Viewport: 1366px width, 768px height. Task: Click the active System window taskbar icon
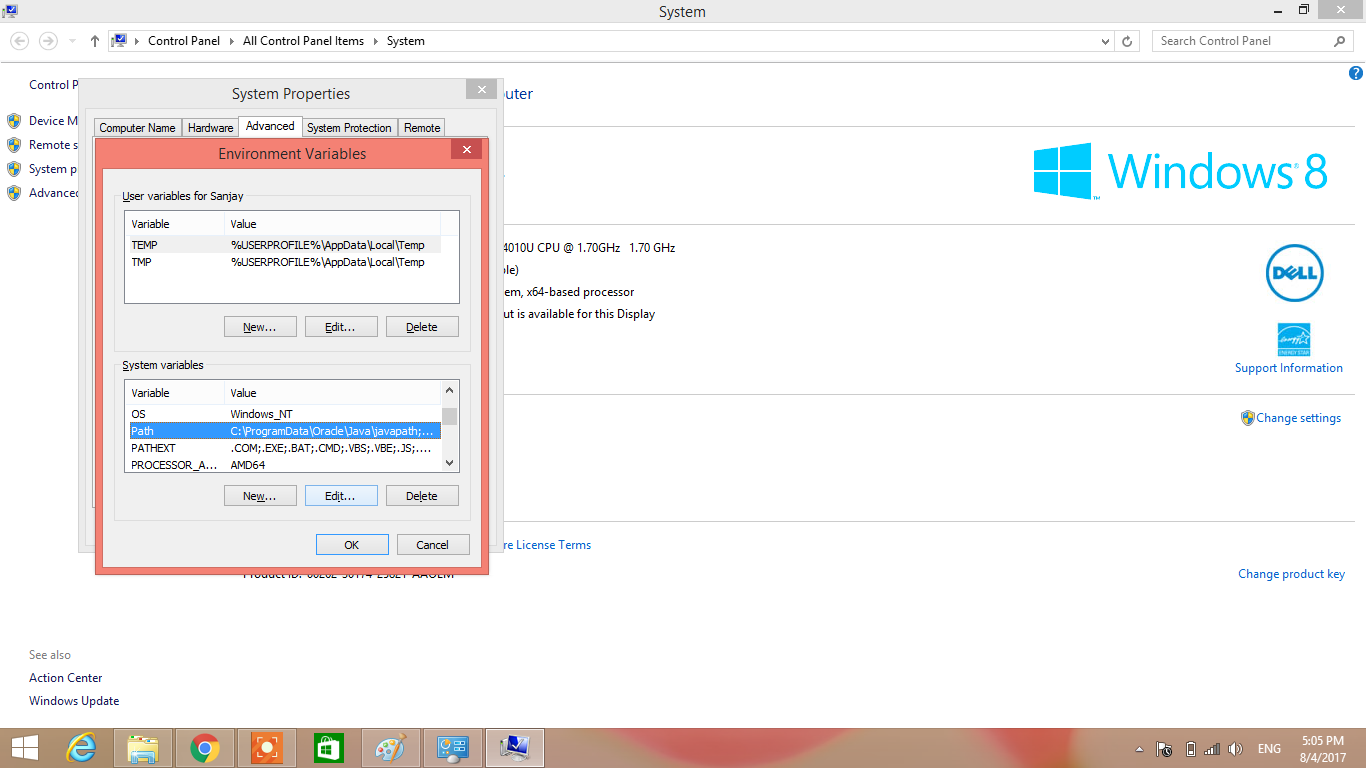(x=514, y=748)
